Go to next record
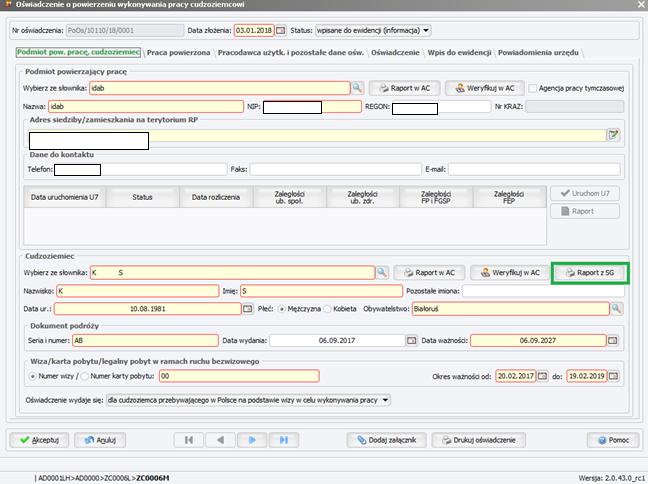This screenshot has height=484, width=648. tap(252, 440)
